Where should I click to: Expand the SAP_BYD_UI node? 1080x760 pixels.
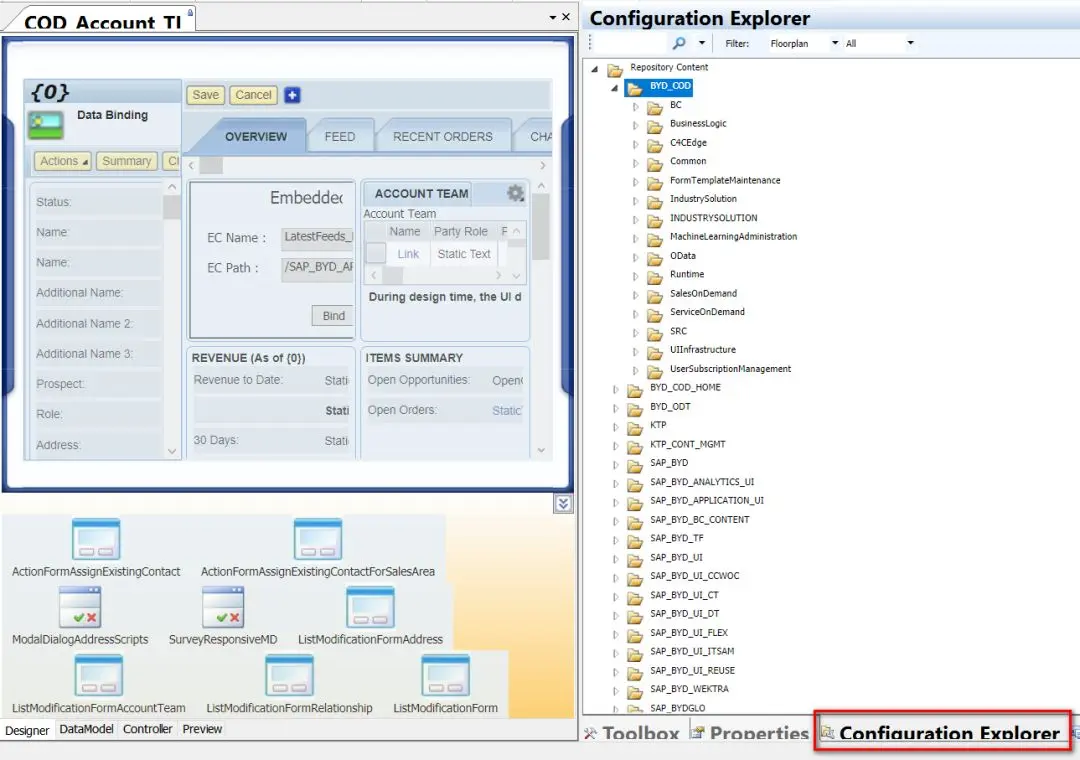(616, 558)
